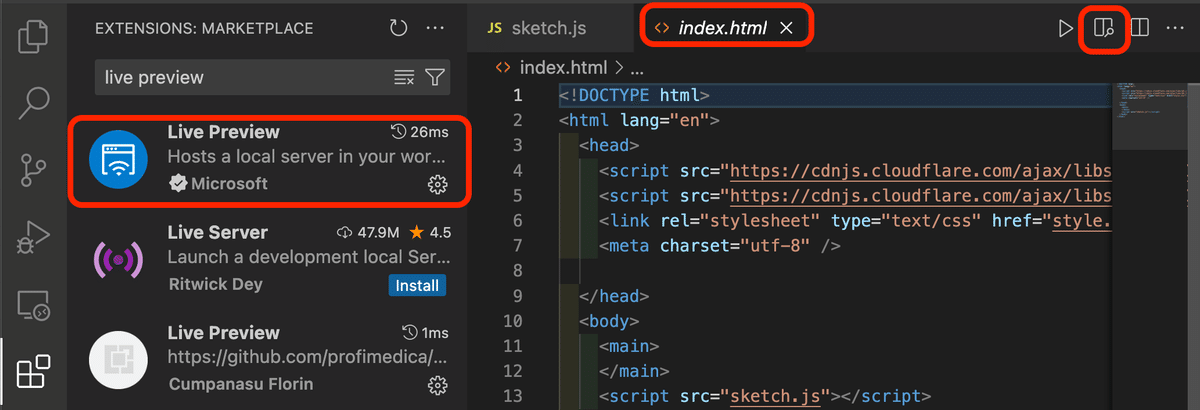Image resolution: width=1200 pixels, height=410 pixels.
Task: Click the Live Server purple broadcast icon
Action: point(118,258)
